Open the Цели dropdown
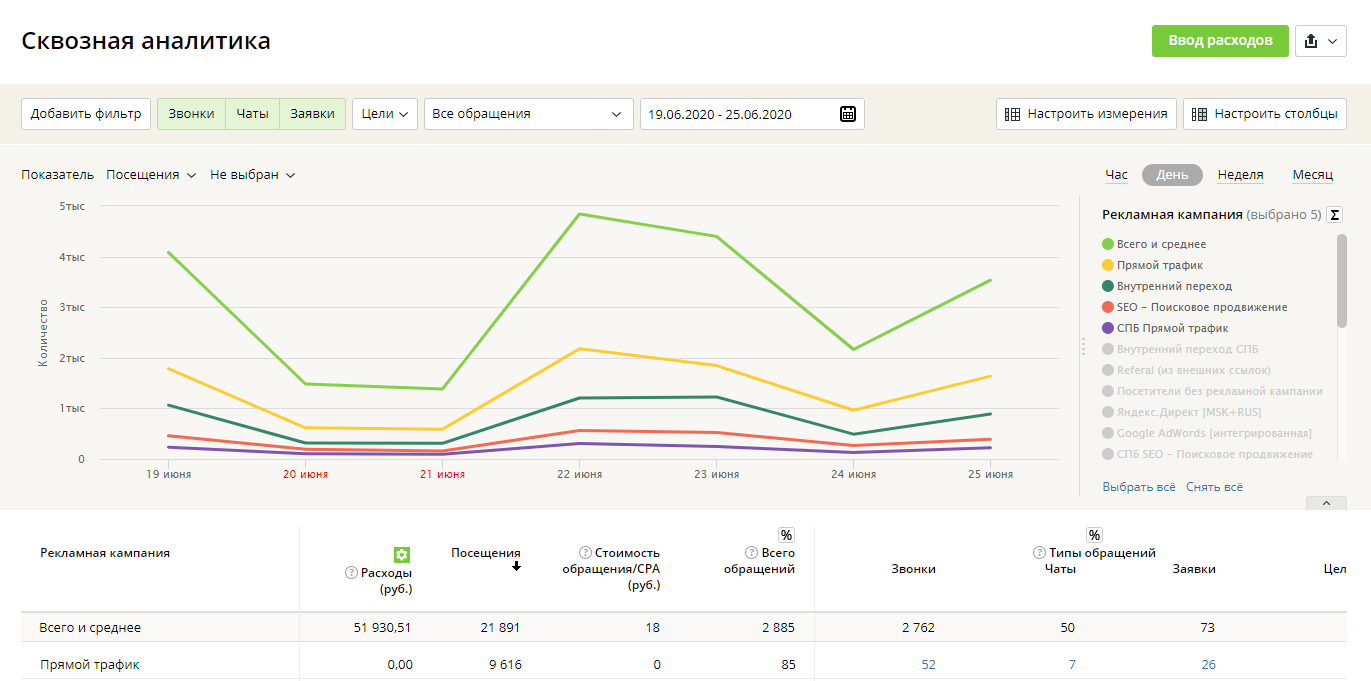 pos(384,114)
